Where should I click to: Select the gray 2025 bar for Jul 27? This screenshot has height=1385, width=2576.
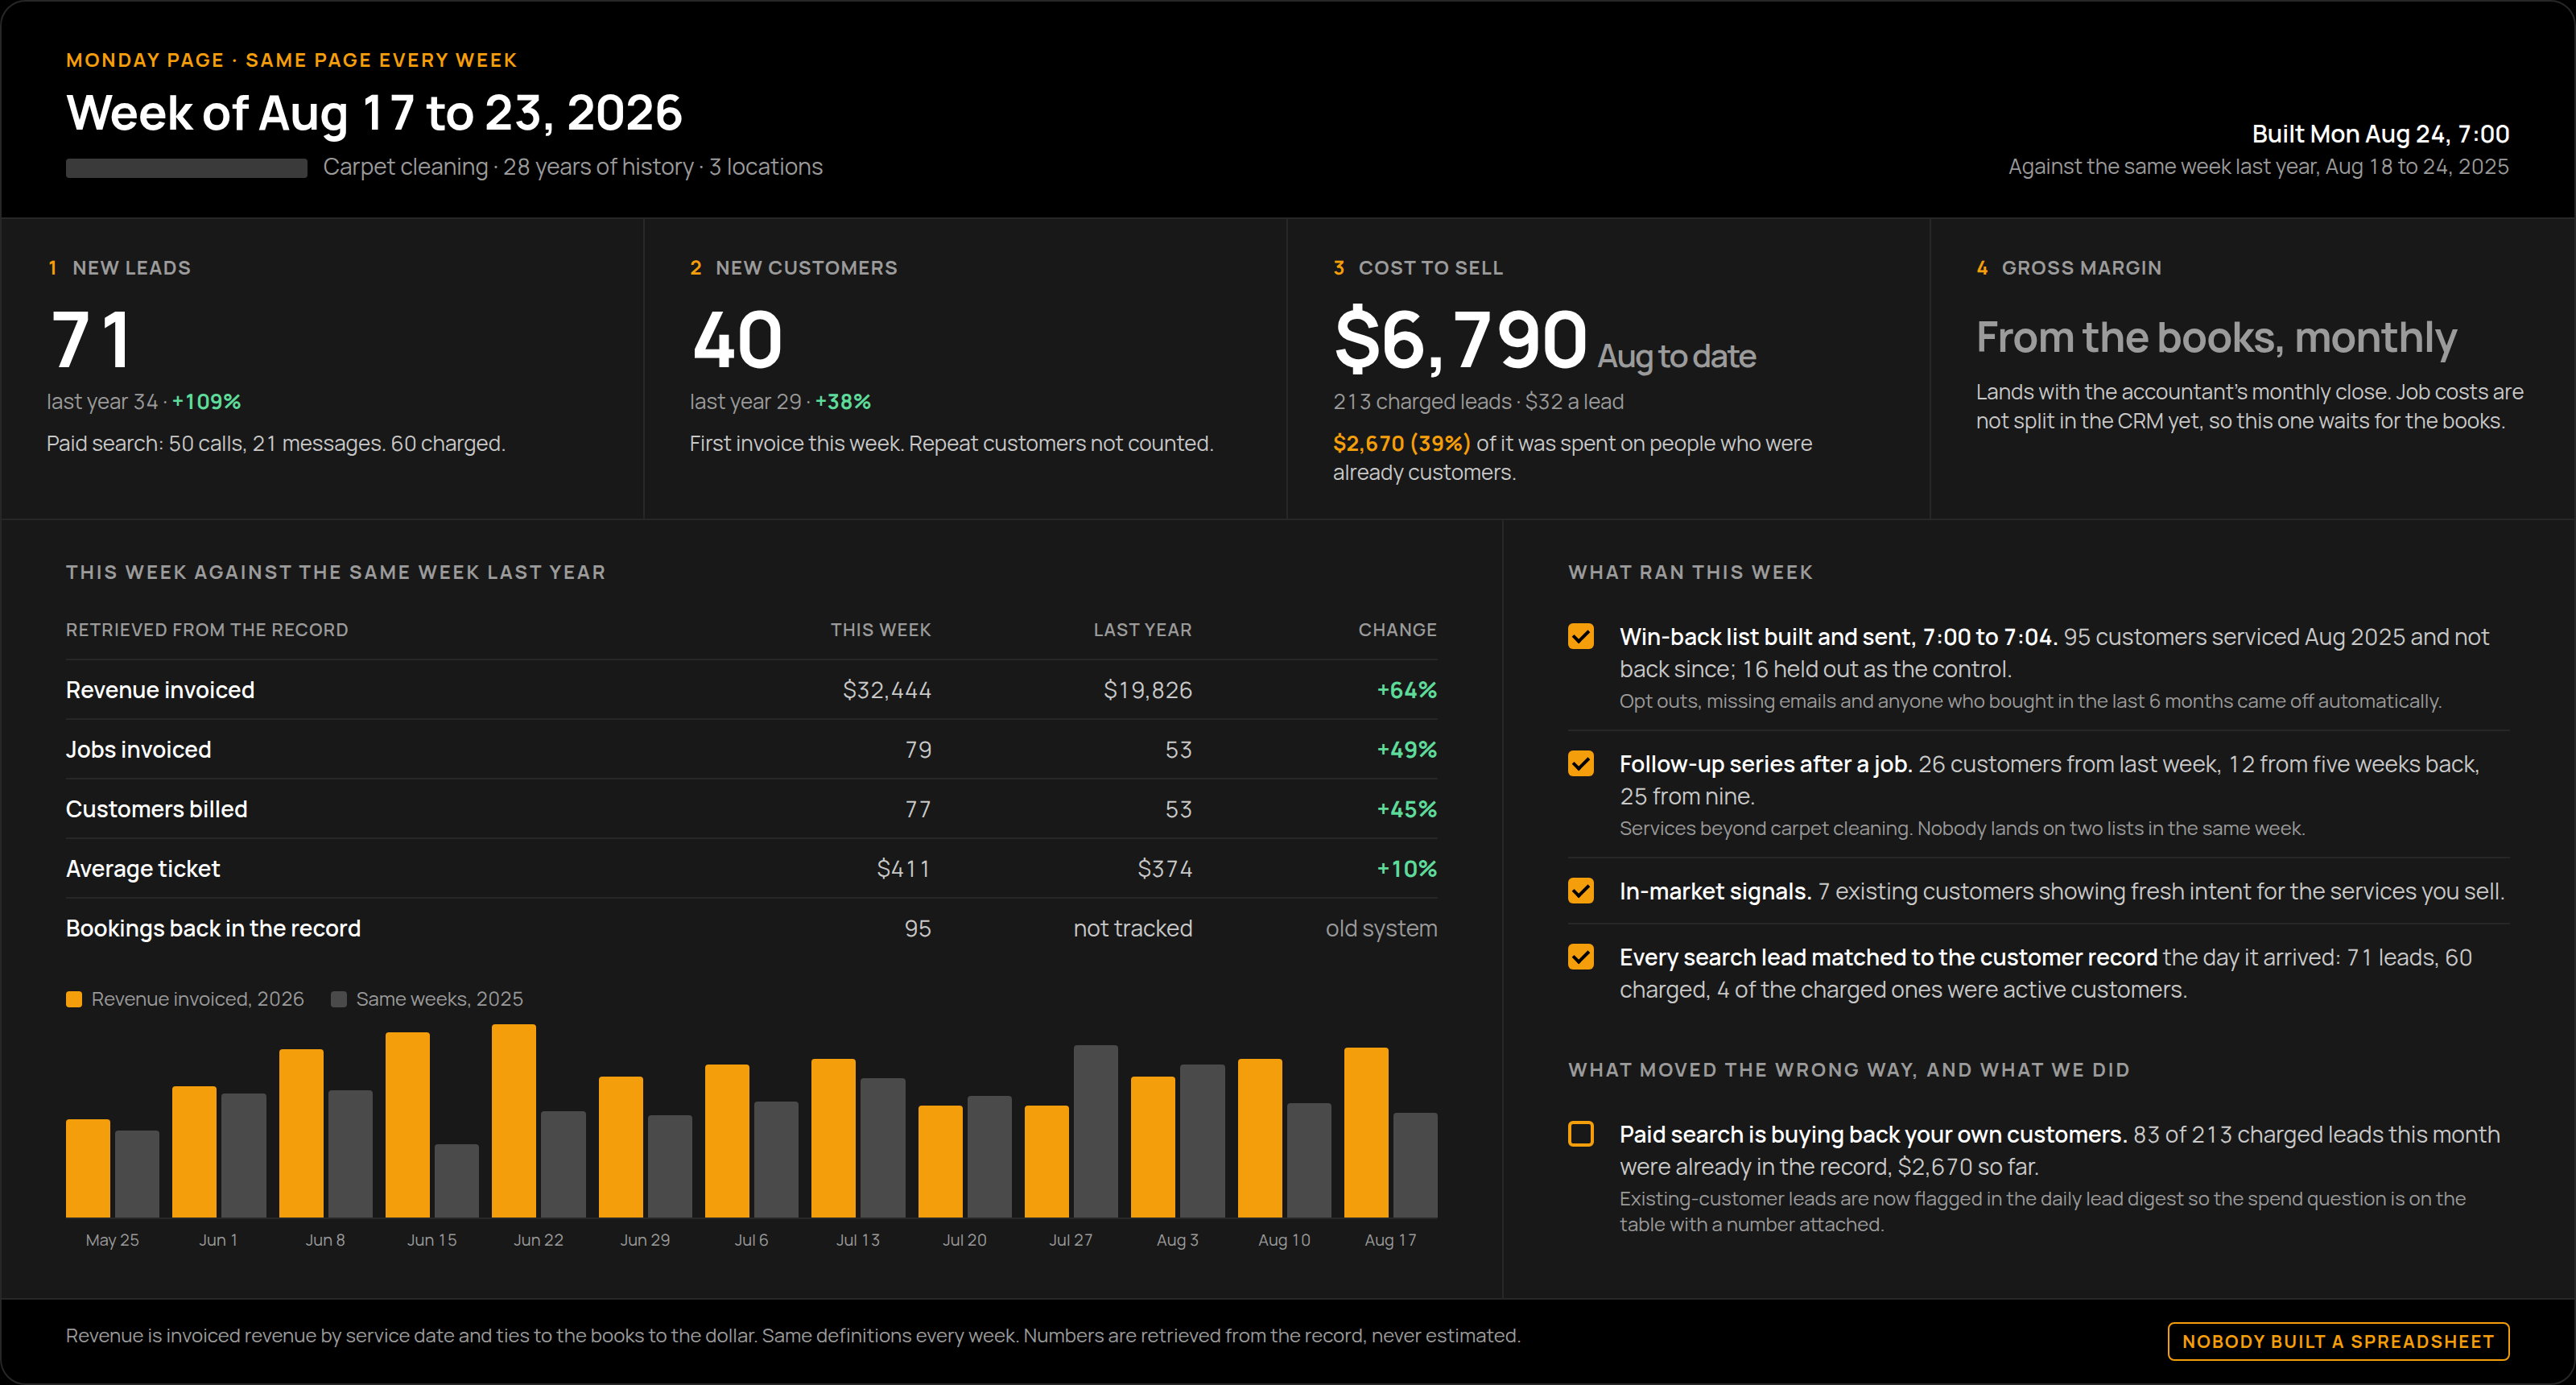pyautogui.click(x=1096, y=1132)
